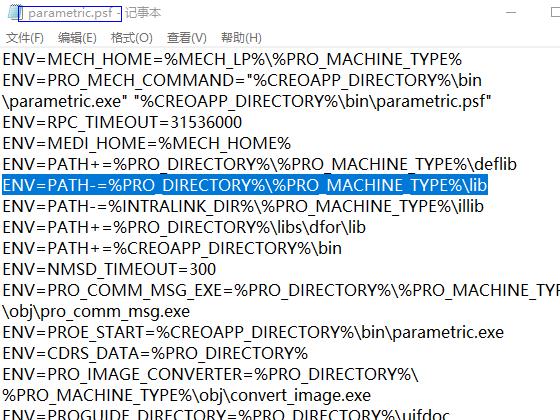Image resolution: width=560 pixels, height=420 pixels.
Task: Click the Notepad icon in title bar
Action: point(14,13)
